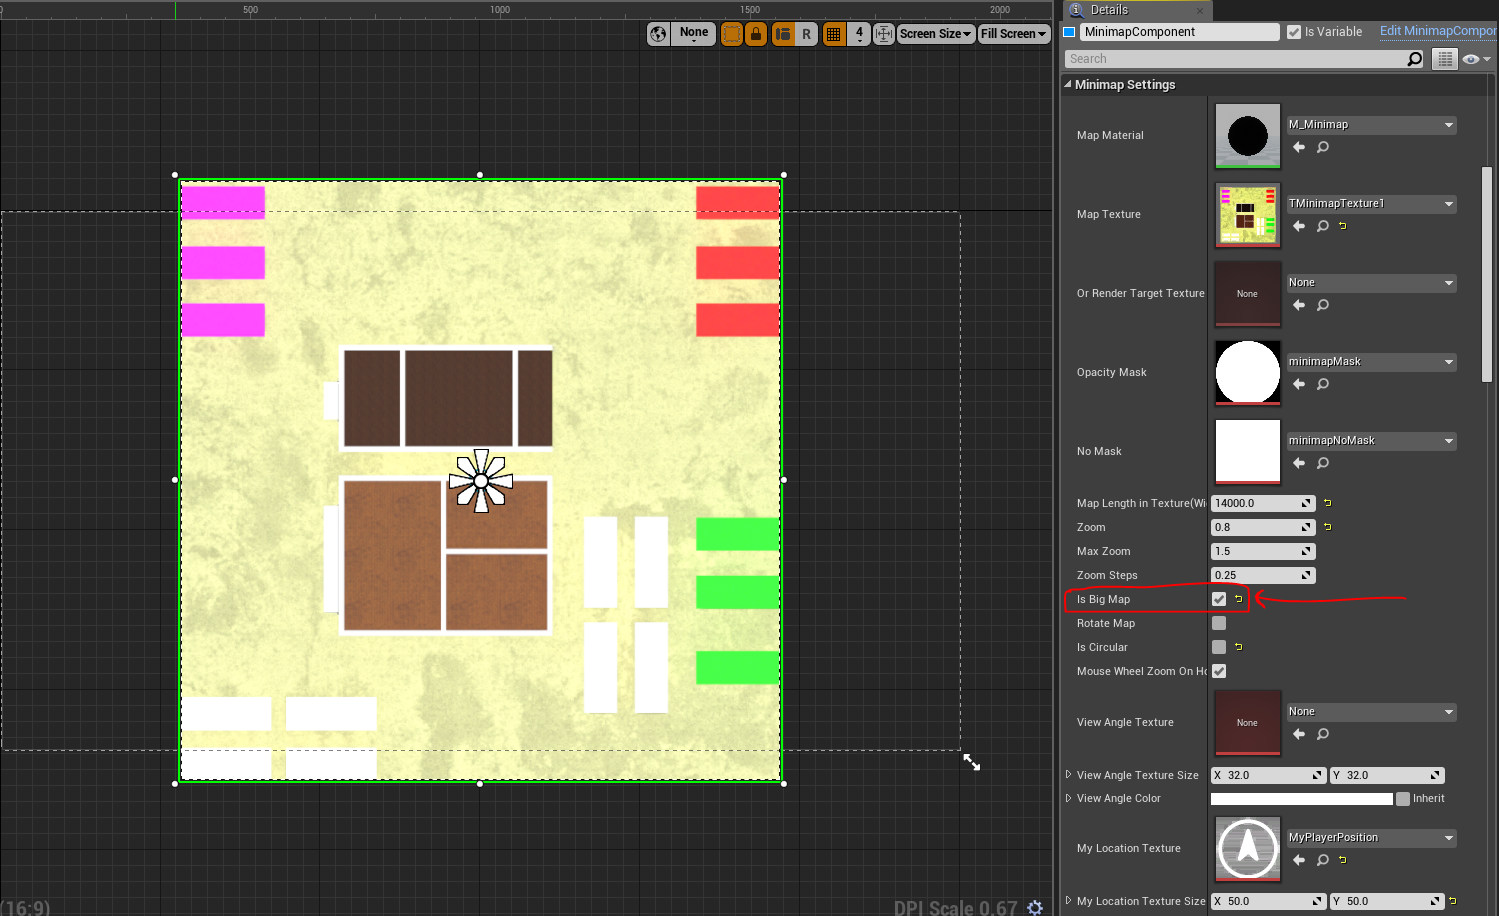This screenshot has height=916, width=1499.
Task: Open the Screen Size dropdown
Action: tap(934, 33)
